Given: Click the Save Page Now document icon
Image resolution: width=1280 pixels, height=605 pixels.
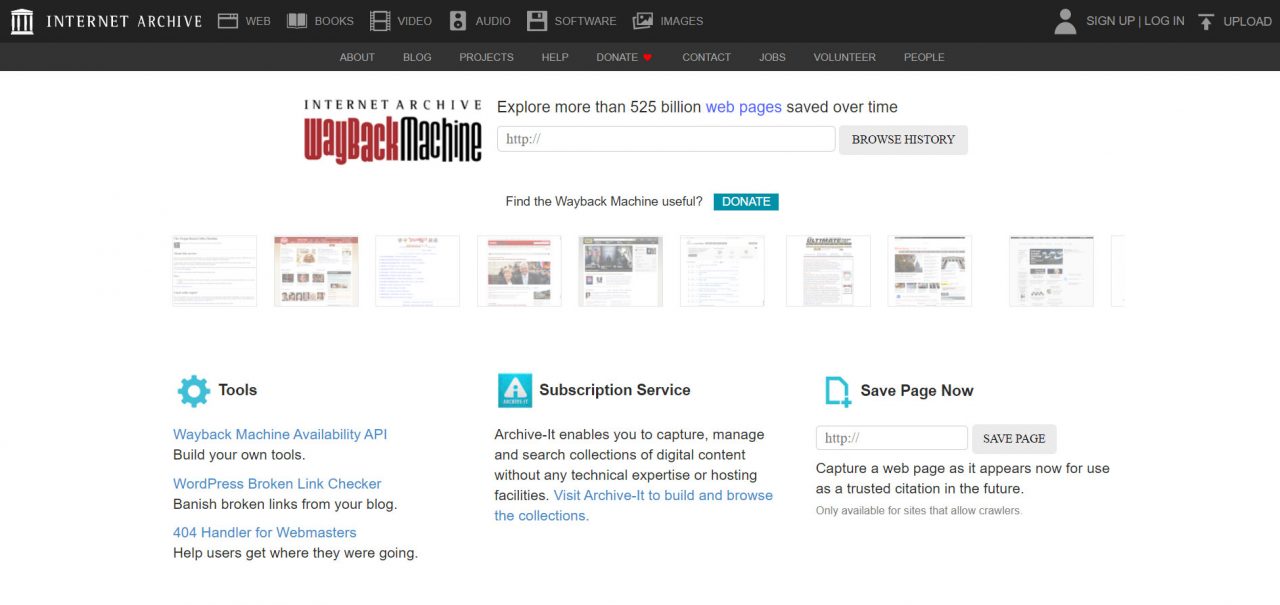Looking at the screenshot, I should tap(837, 391).
